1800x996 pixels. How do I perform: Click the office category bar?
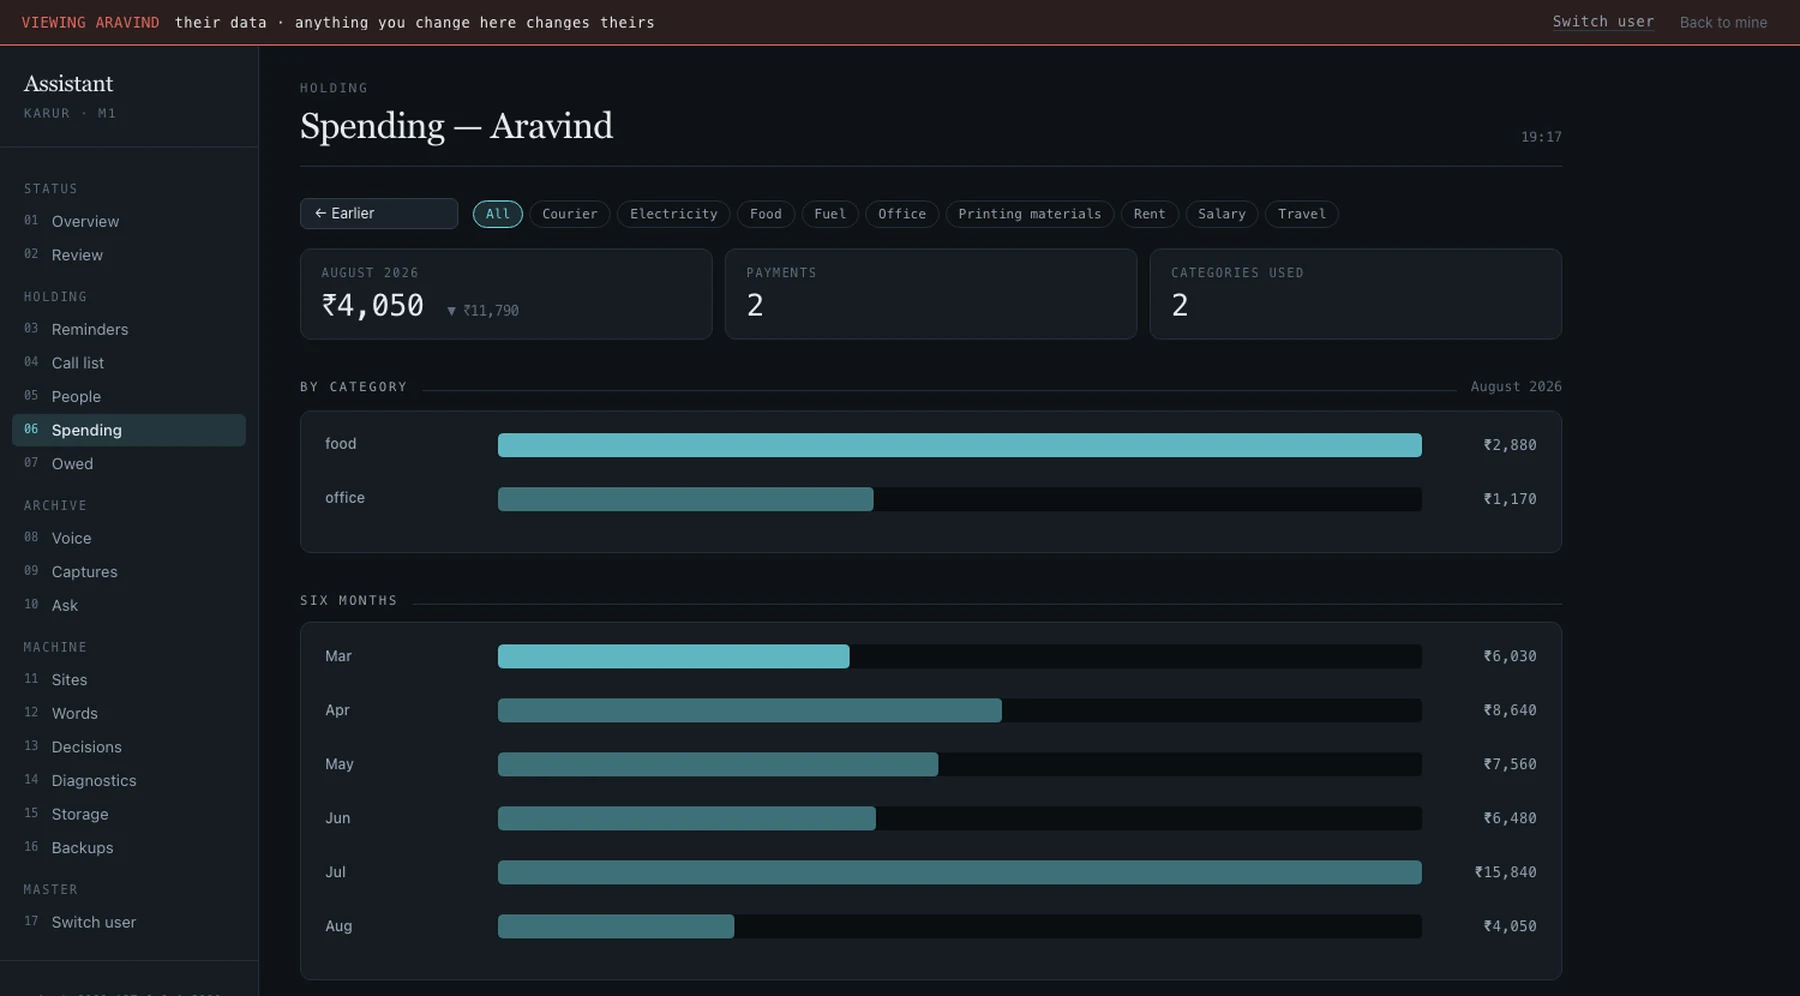pos(686,499)
